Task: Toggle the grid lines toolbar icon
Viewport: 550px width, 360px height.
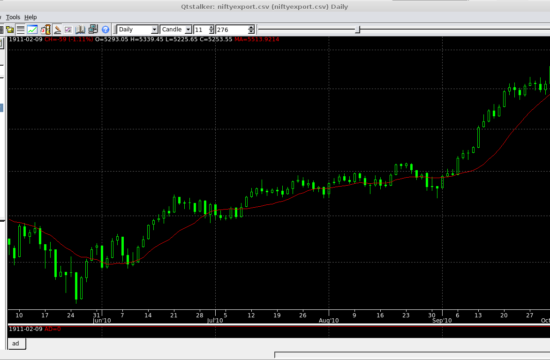Action: pos(21,30)
